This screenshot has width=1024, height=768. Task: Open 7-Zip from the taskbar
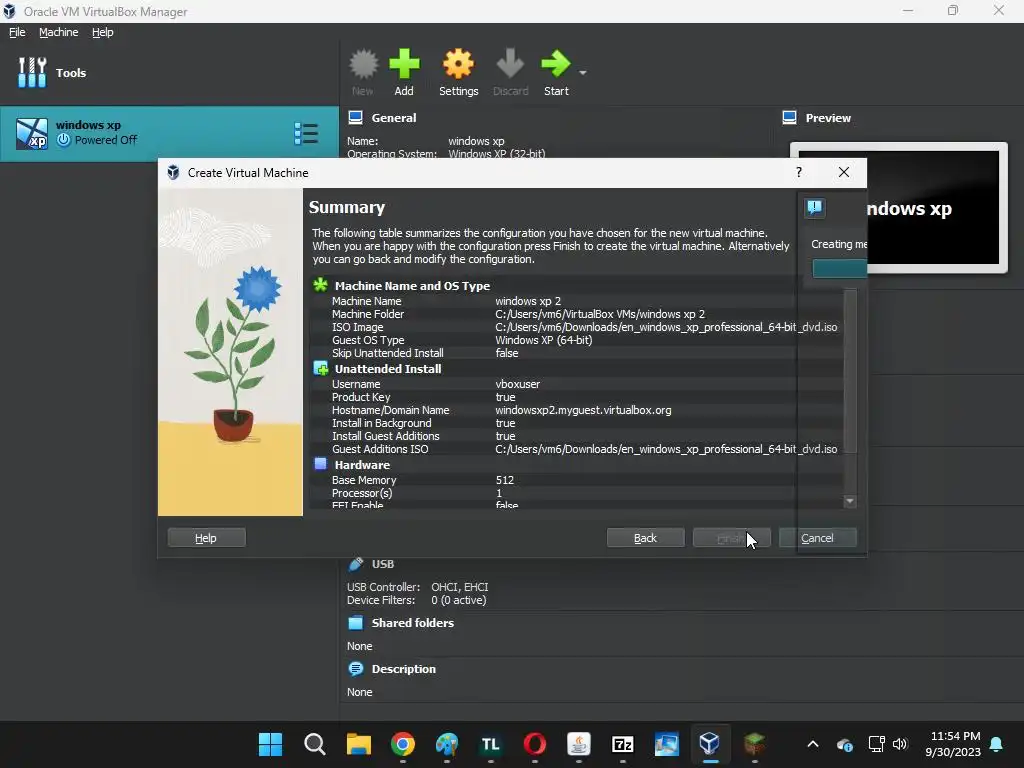coord(622,744)
